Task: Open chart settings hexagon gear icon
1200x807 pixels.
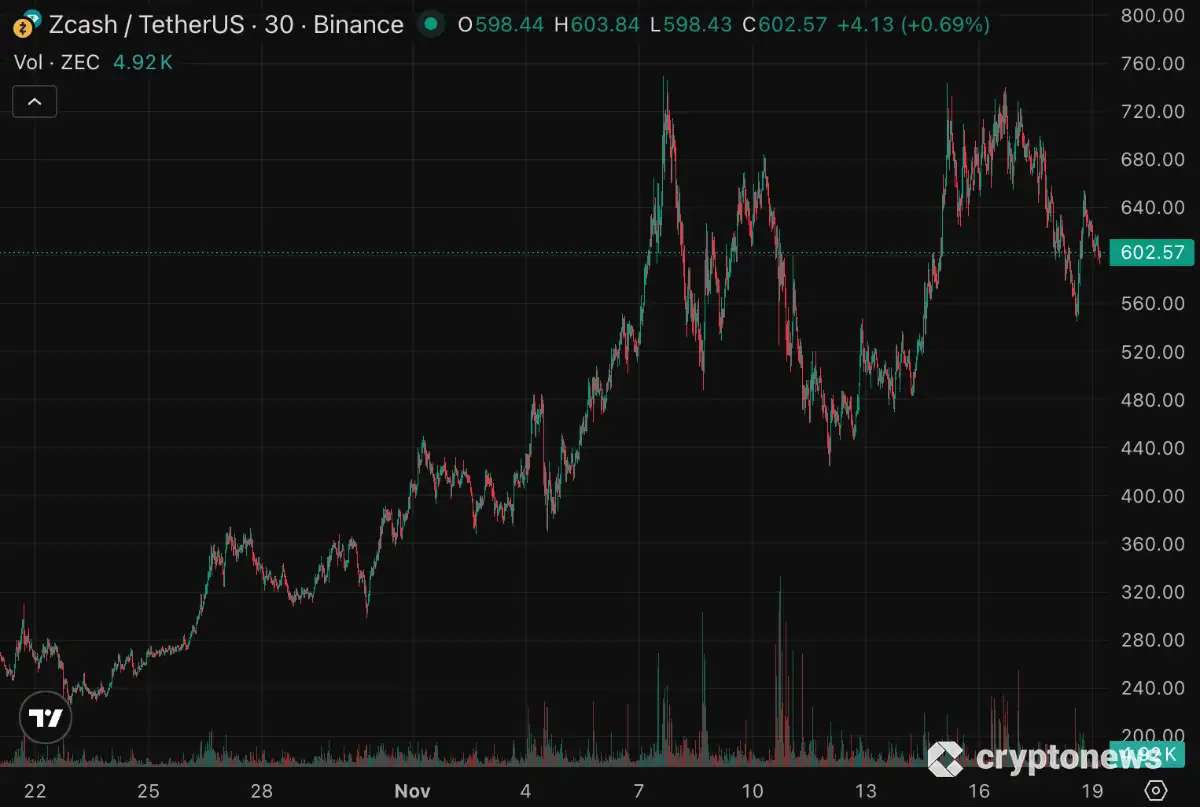Action: [x=1157, y=788]
